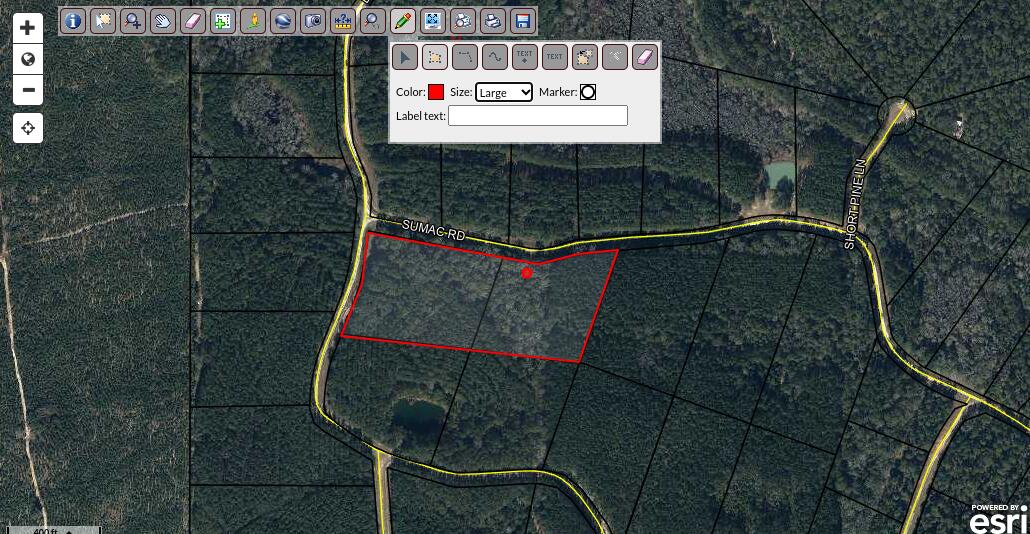Click the copy selected shapes tool
This screenshot has height=534, width=1030.
[x=585, y=57]
